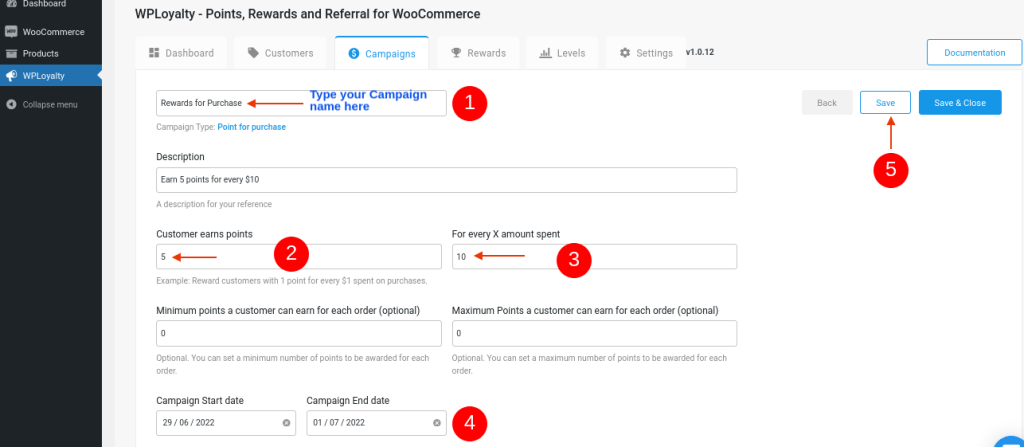Open the Levels tab
This screenshot has height=447, width=1024.
tap(562, 53)
